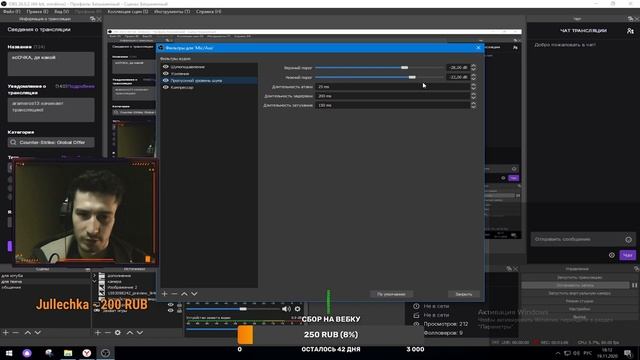Open the Правка menu
Screen dimensions: 640x360
pos(37,12)
